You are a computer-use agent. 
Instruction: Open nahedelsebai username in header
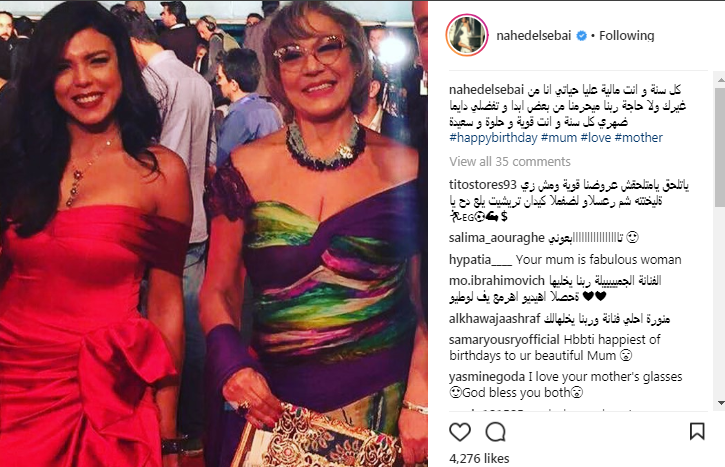[x=534, y=36]
